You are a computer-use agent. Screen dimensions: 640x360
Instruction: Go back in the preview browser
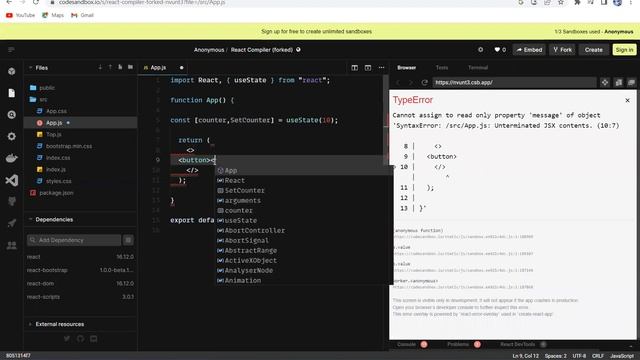pos(398,82)
